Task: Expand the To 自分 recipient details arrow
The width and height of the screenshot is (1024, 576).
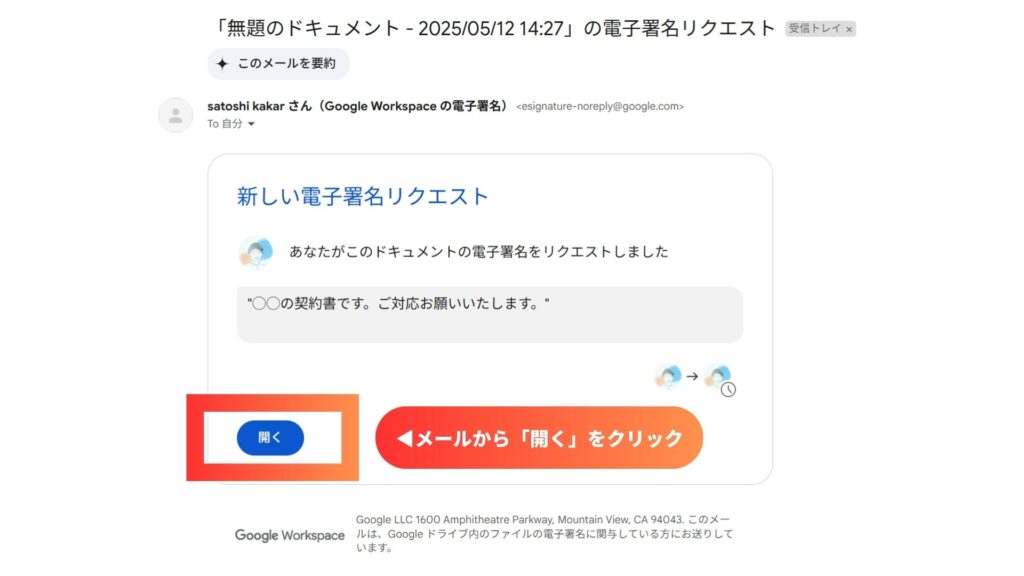Action: point(251,124)
